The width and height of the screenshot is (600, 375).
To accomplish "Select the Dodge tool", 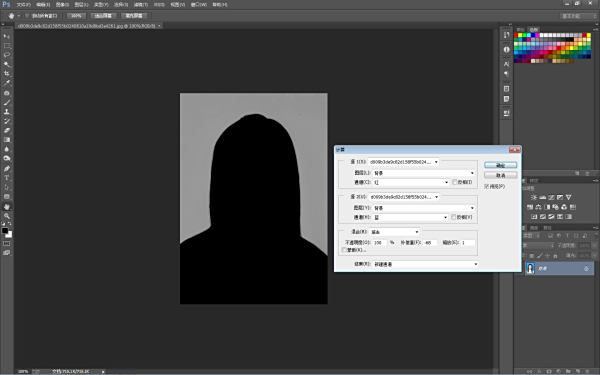I will point(7,158).
